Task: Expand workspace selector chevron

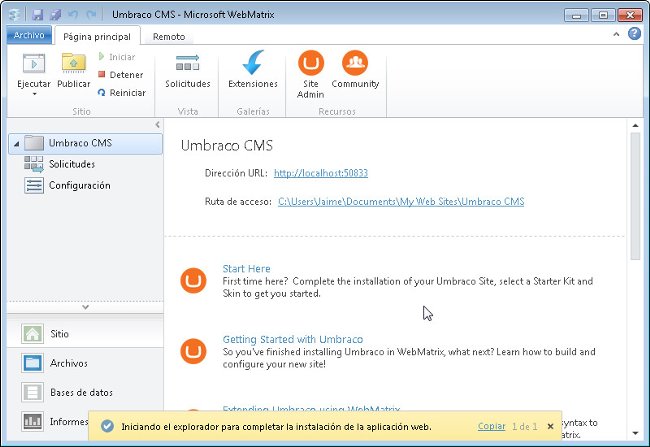Action: pos(85,307)
